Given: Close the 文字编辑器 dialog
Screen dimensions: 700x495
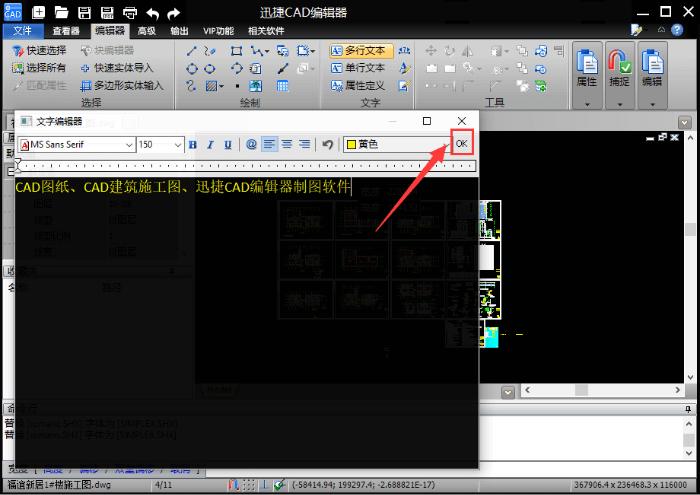Looking at the screenshot, I should (462, 121).
